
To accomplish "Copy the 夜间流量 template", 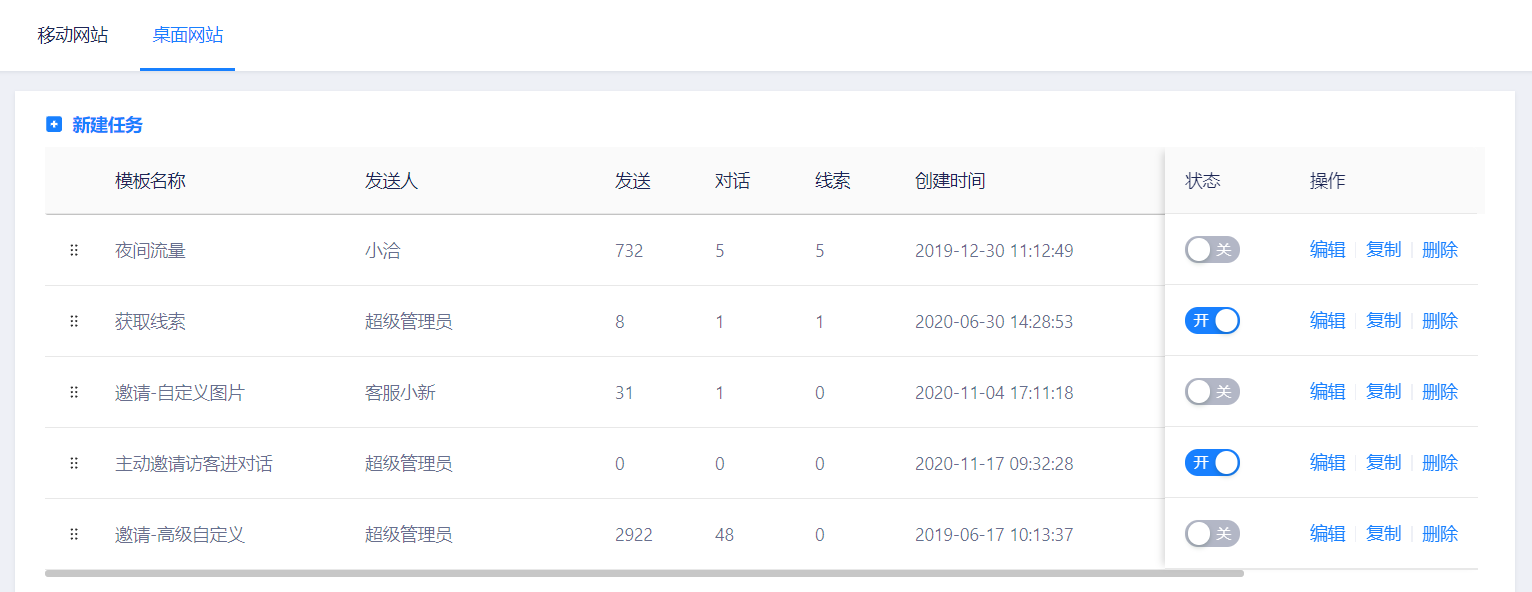I will (1384, 250).
